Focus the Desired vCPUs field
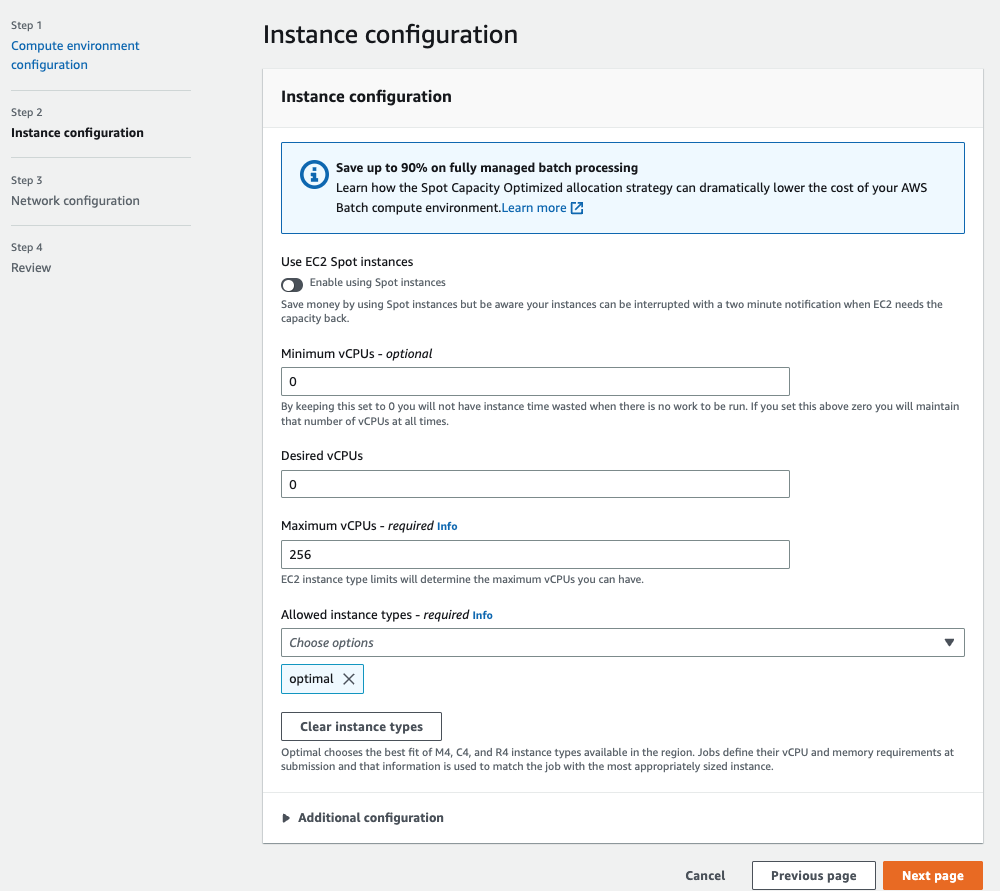Image resolution: width=1000 pixels, height=891 pixels. 535,484
